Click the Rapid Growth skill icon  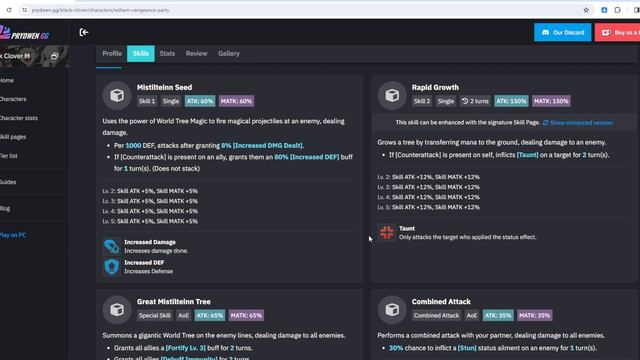click(392, 96)
